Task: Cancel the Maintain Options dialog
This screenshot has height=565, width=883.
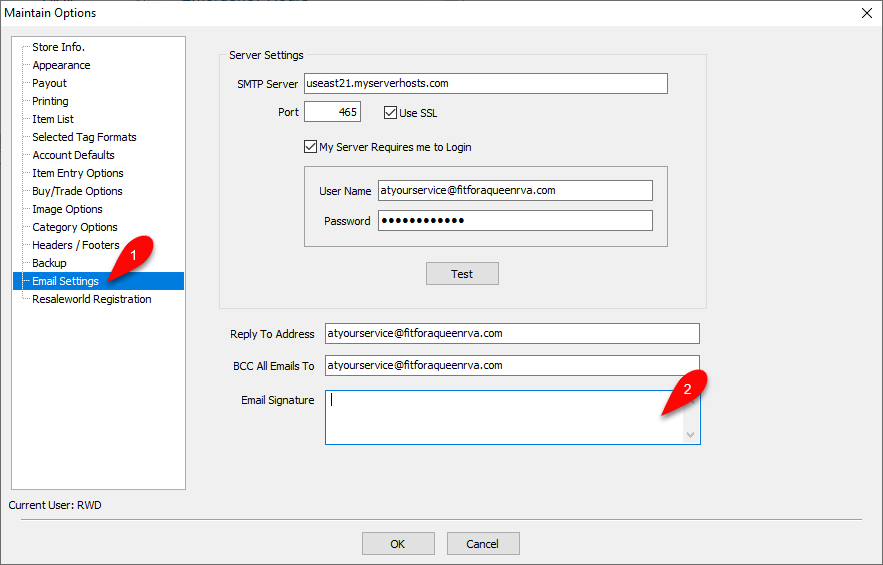Action: pos(483,544)
